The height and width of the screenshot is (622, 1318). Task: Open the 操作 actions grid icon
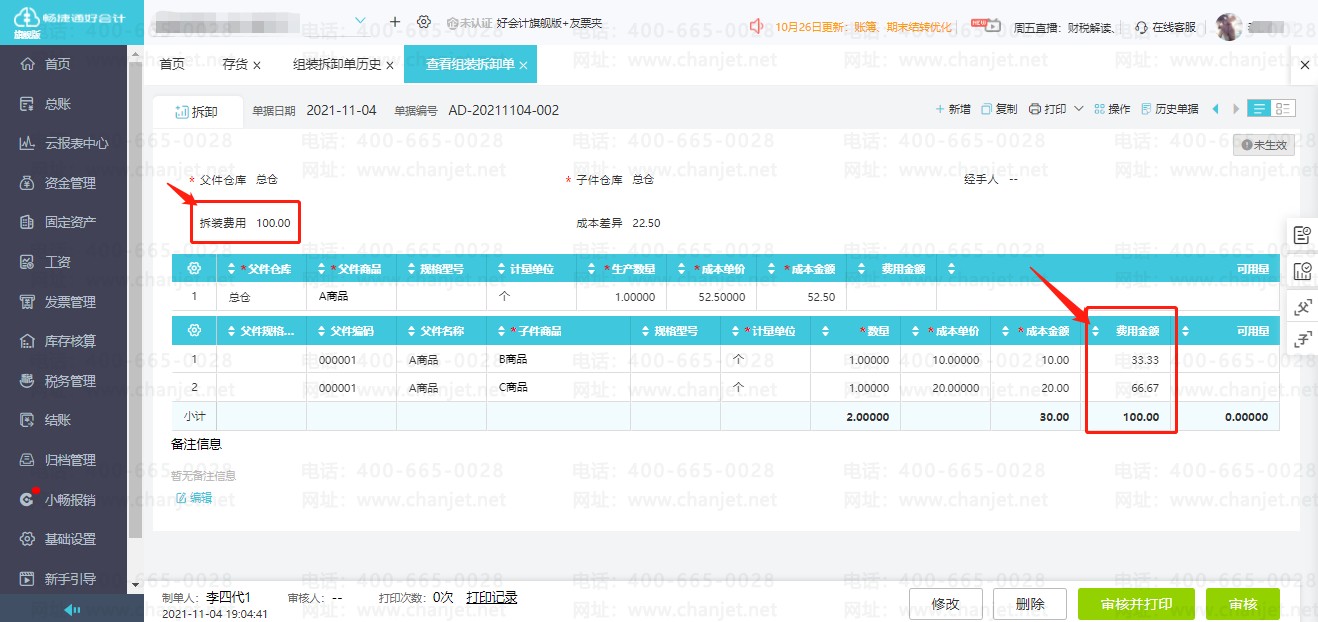coord(1100,109)
